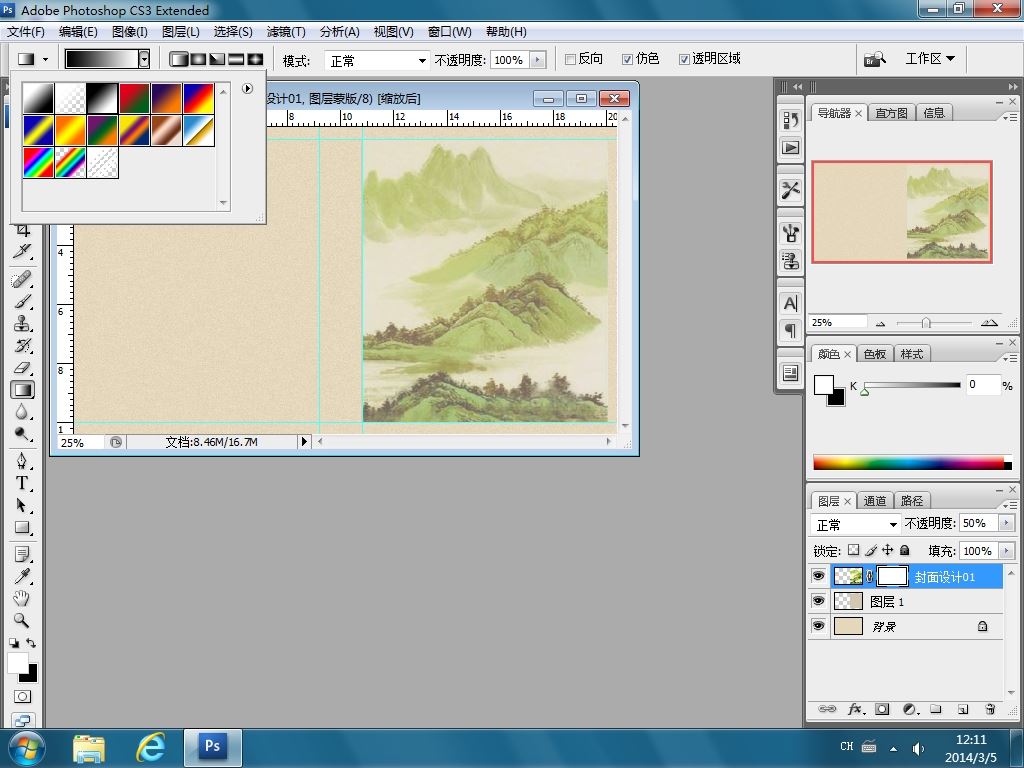The image size is (1024, 768).
Task: Open the 工作区 workspace menu
Action: pyautogui.click(x=930, y=59)
